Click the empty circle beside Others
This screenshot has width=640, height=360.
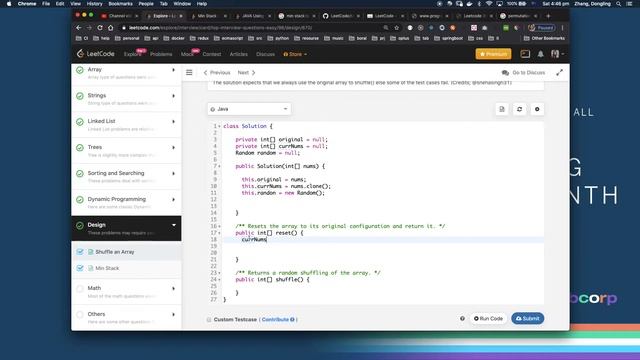click(80, 315)
